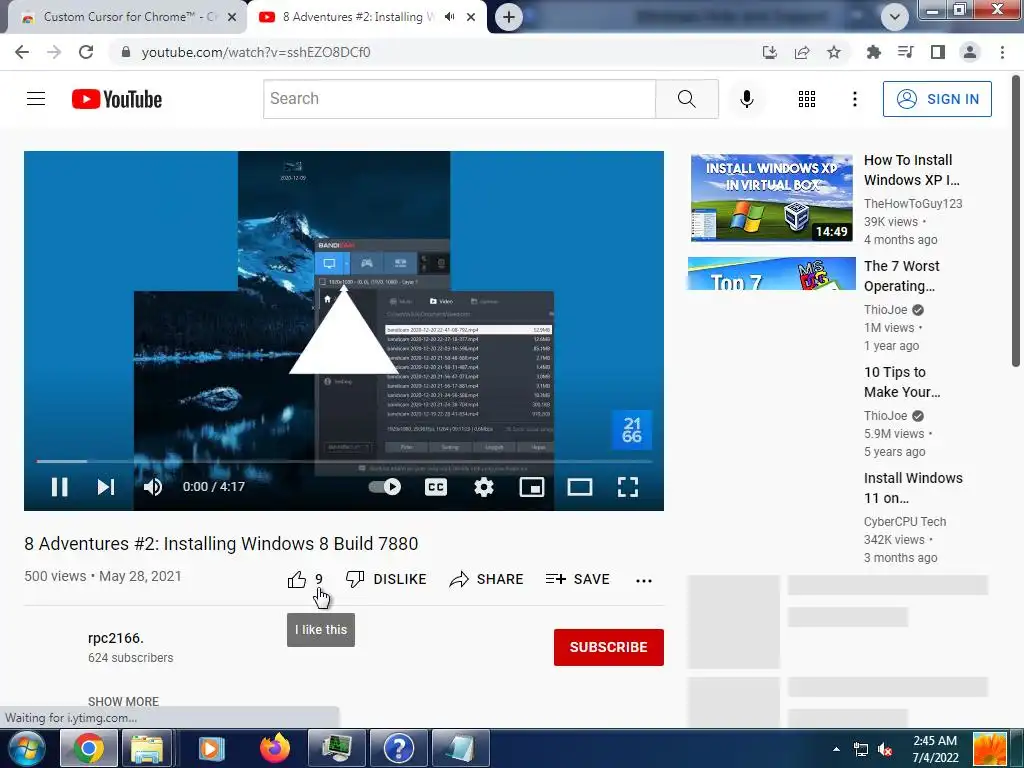Mute the video player volume
The height and width of the screenshot is (768, 1024).
pyautogui.click(x=153, y=487)
